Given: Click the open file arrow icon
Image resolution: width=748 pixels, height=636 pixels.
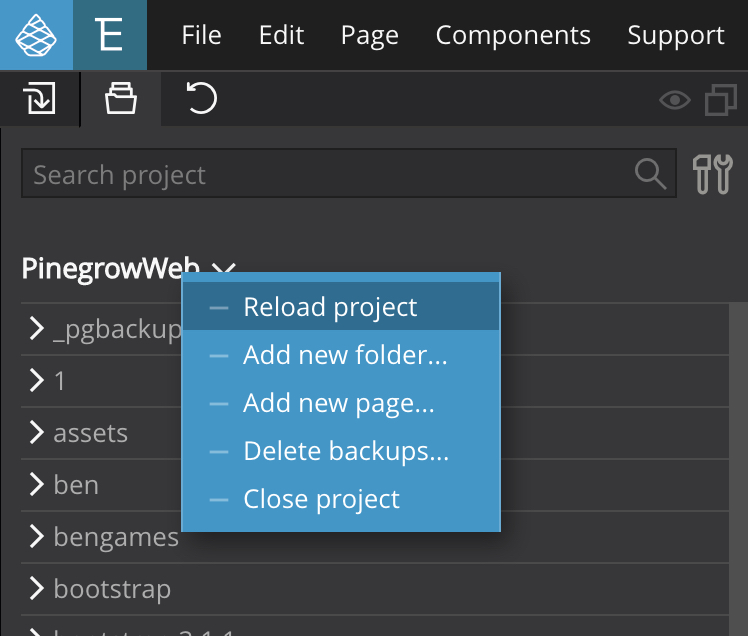Looking at the screenshot, I should (x=40, y=98).
